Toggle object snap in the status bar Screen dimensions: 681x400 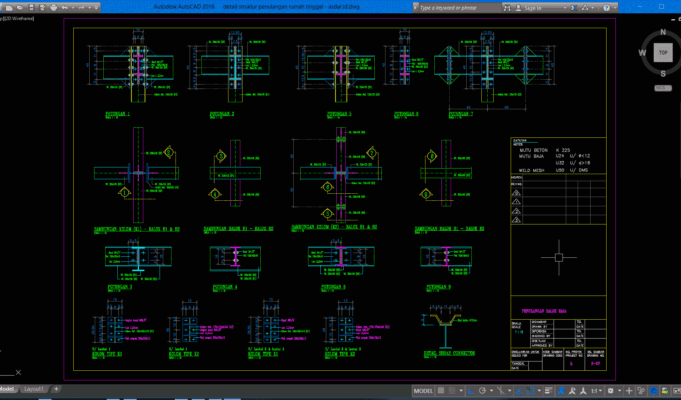tap(531, 391)
